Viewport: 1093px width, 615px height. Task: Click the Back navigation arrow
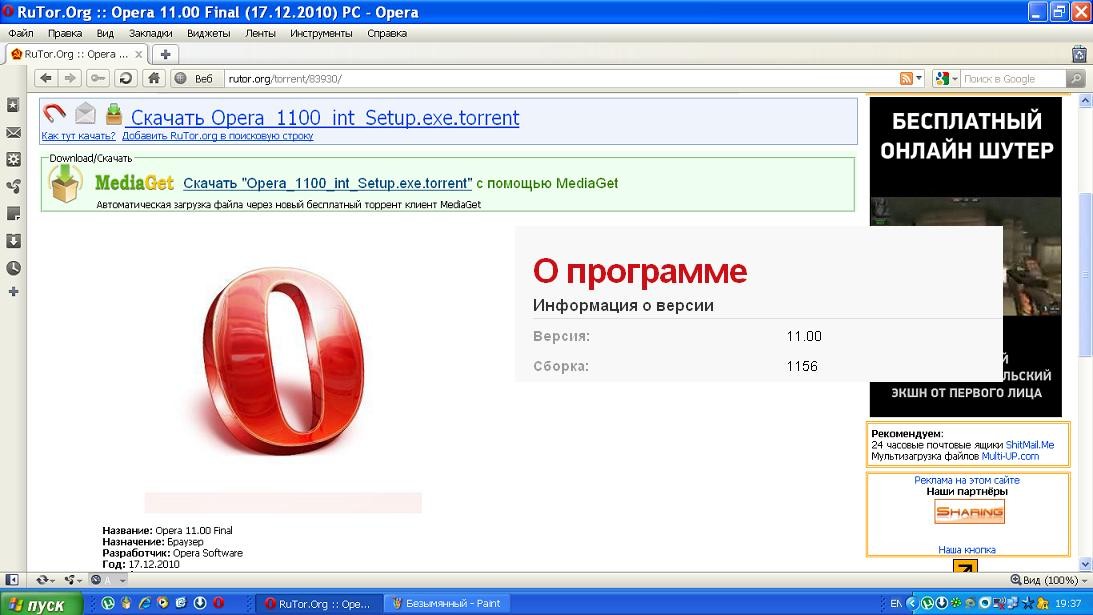[46, 78]
